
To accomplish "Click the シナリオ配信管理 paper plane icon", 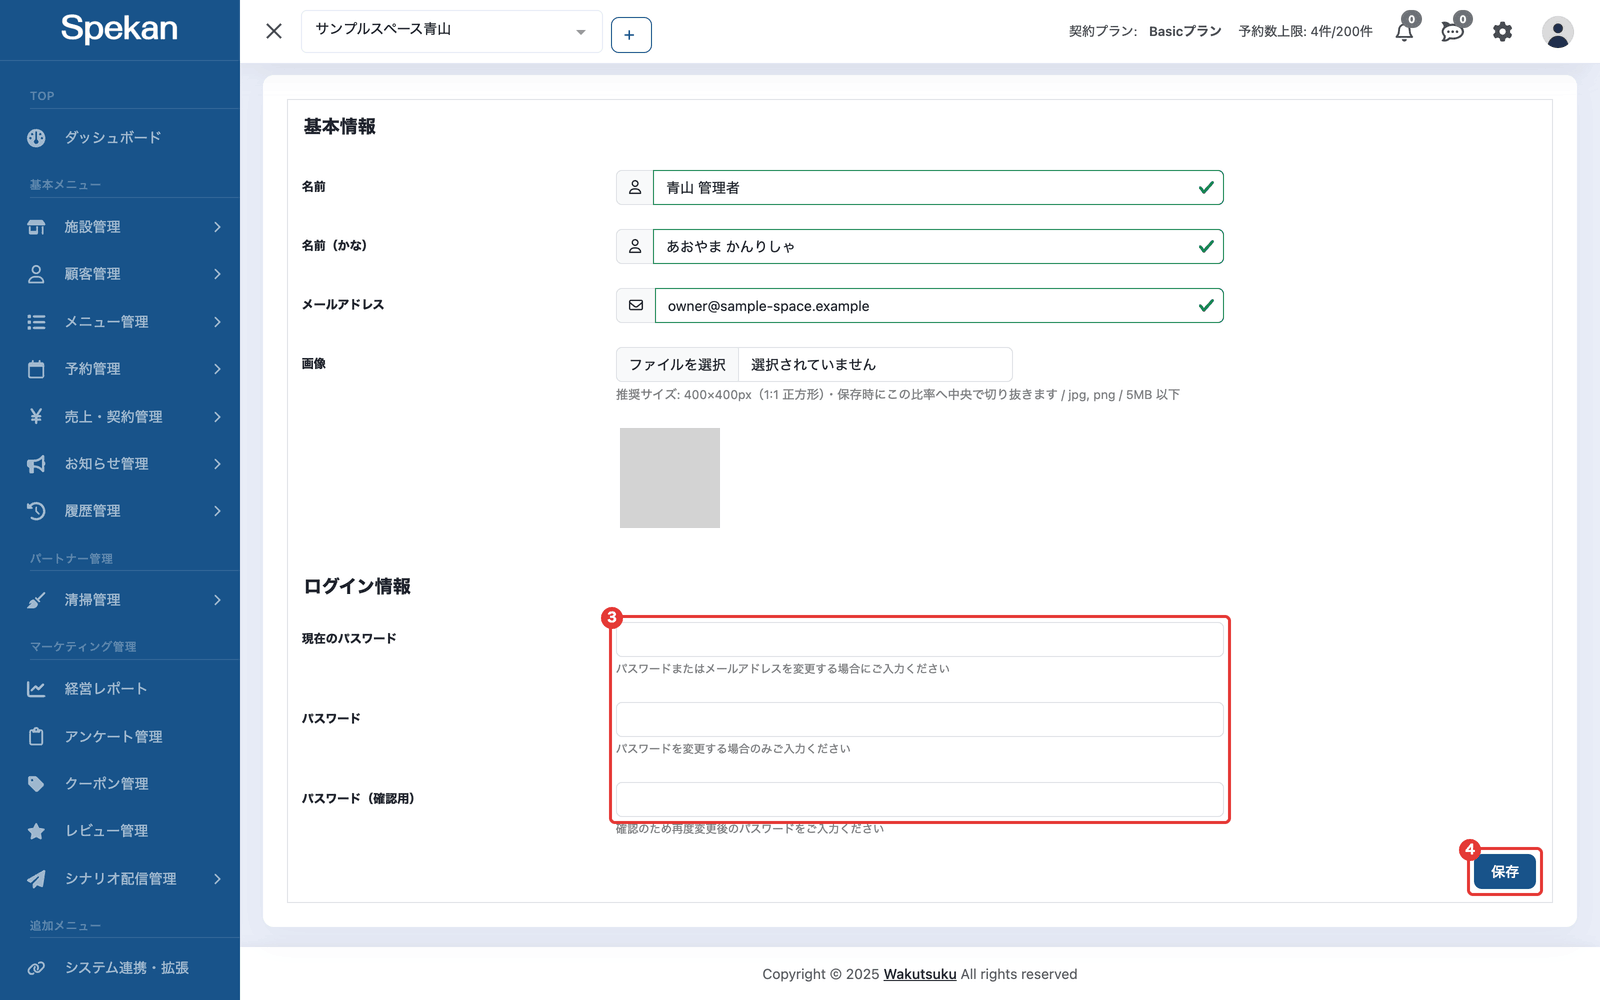I will (36, 879).
